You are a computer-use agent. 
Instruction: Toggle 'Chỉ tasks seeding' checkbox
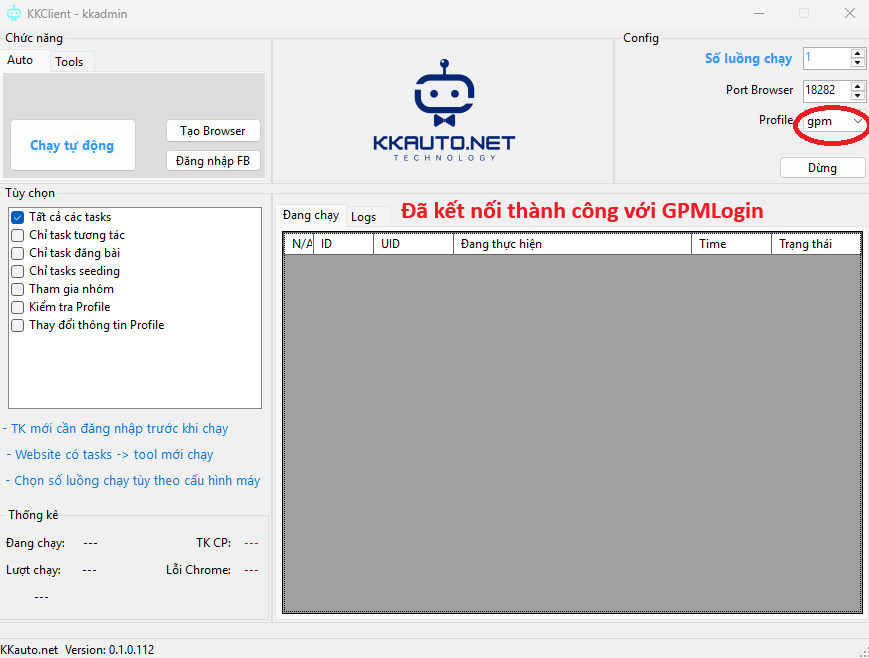point(17,271)
